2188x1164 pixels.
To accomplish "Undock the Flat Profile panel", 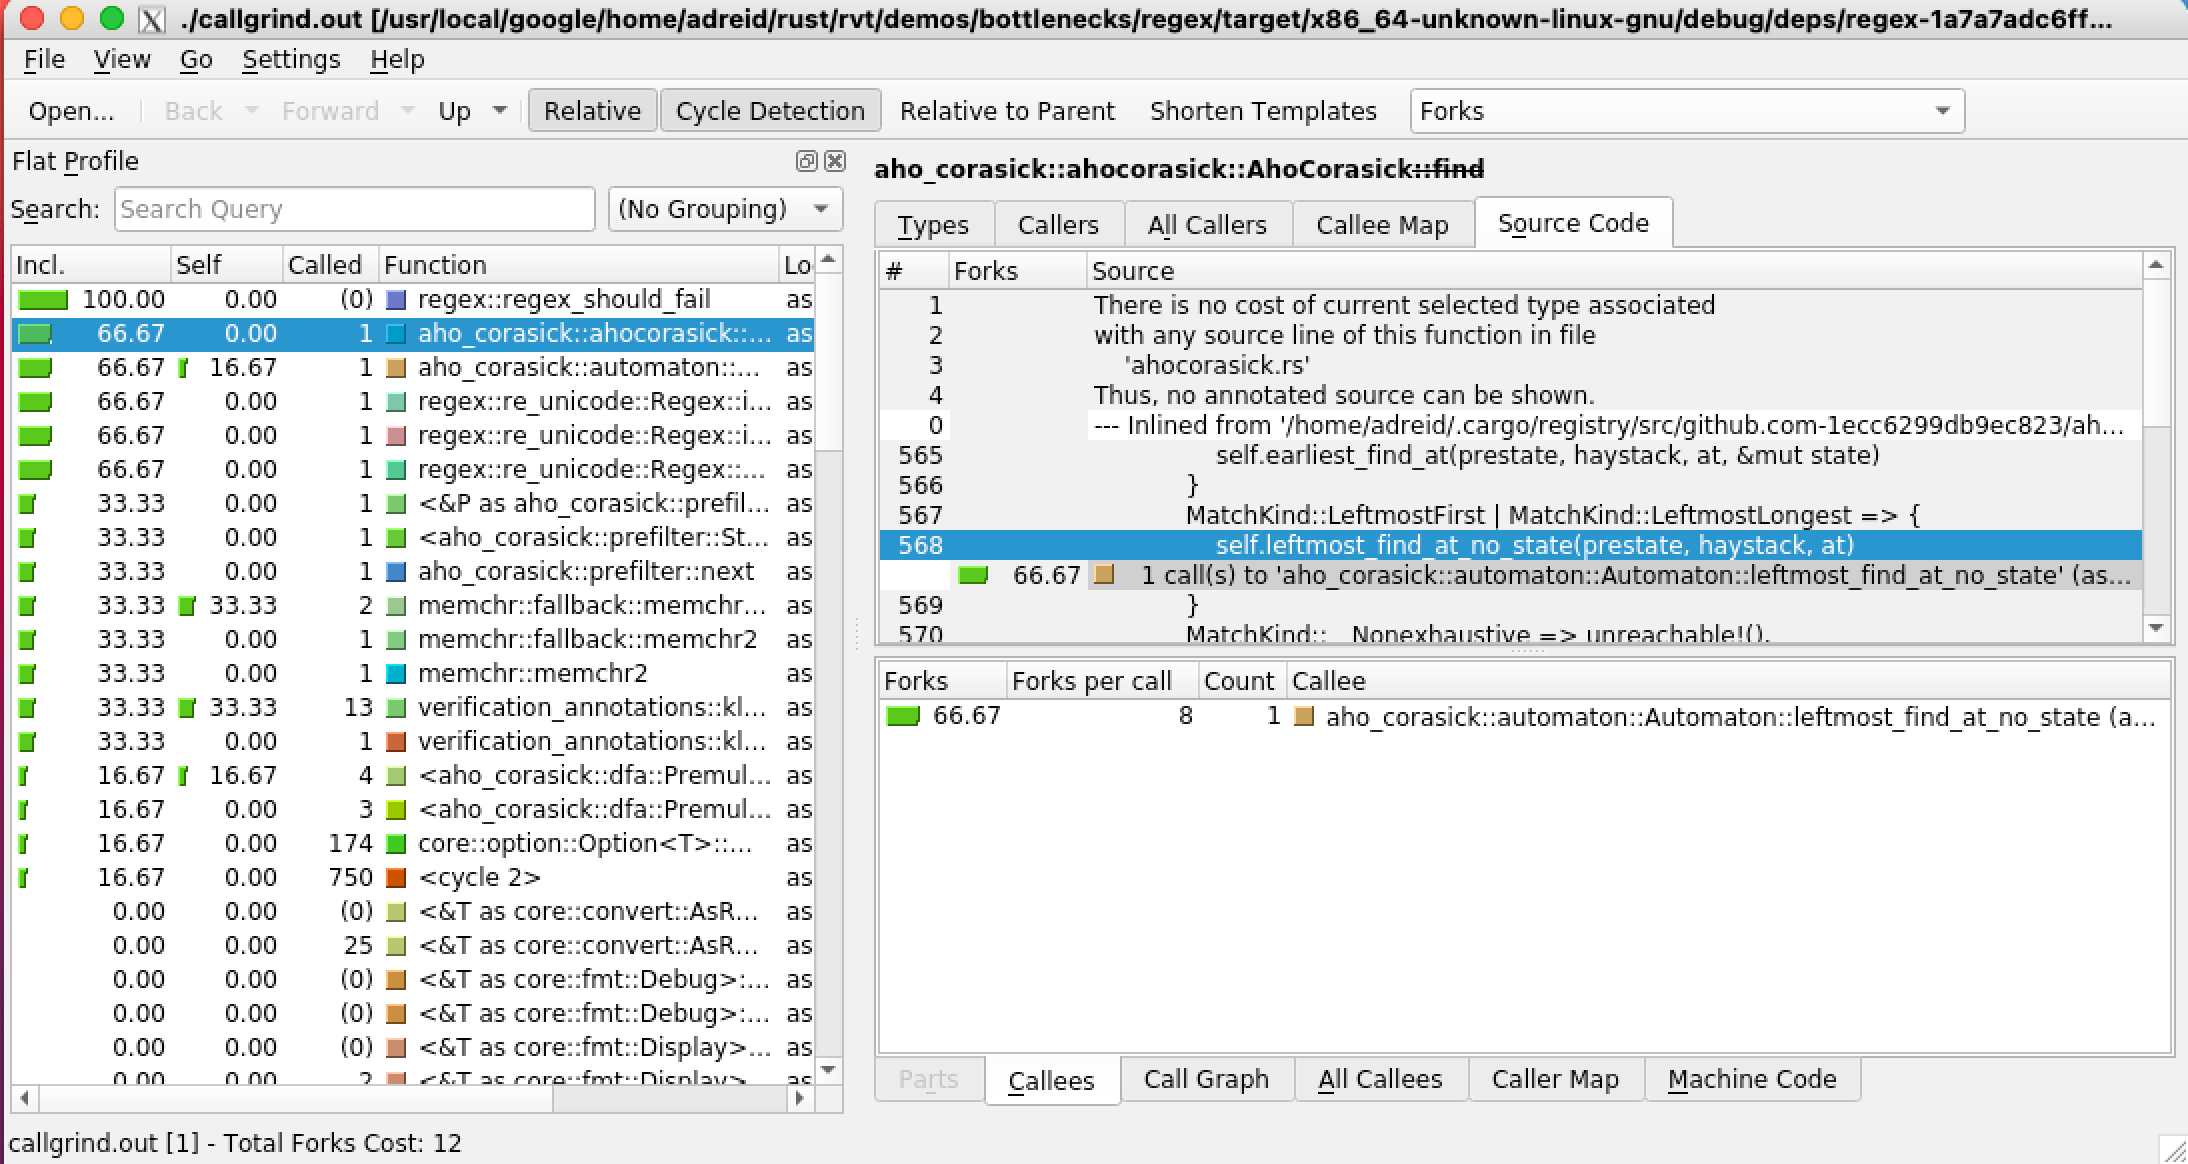I will pos(807,161).
